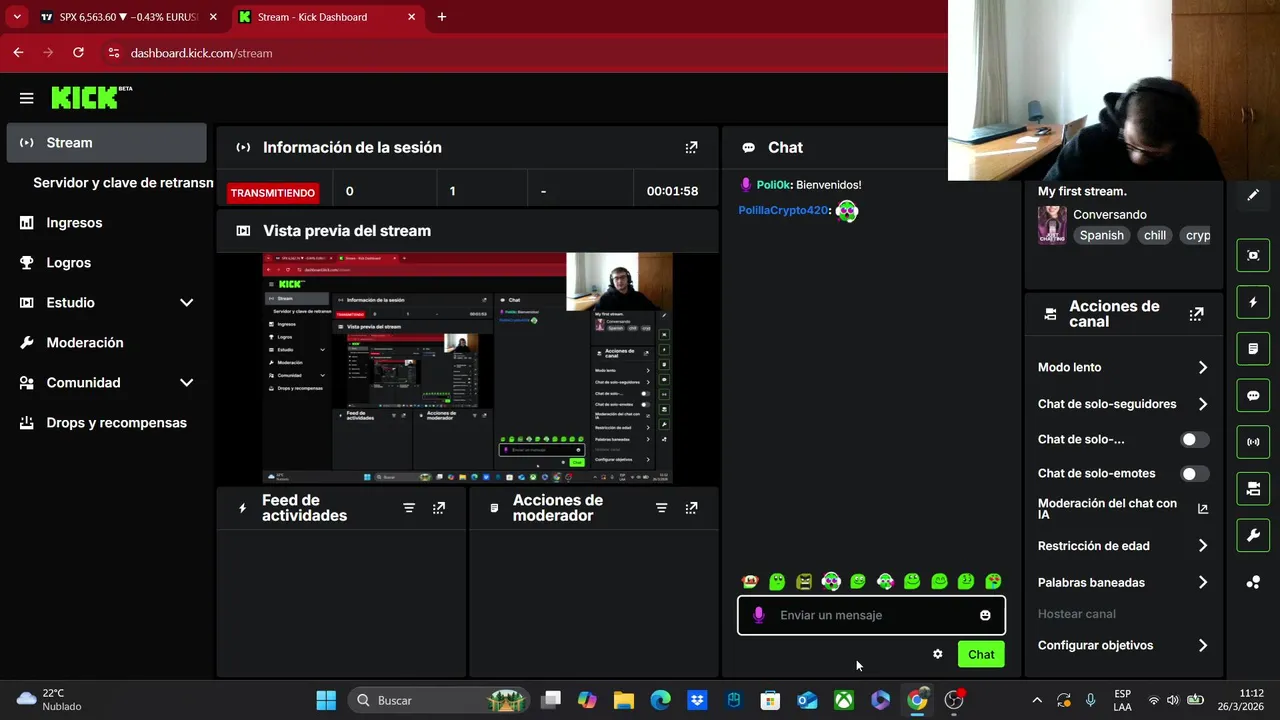Show hidden system tray icons

[1037, 700]
